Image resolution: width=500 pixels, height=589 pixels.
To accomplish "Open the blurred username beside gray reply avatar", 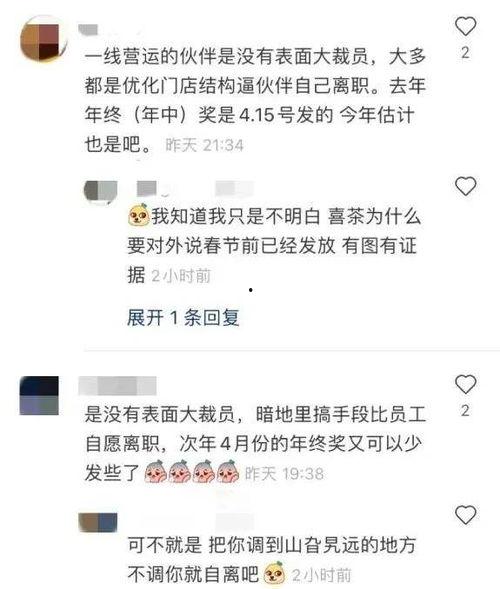I will point(147,188).
